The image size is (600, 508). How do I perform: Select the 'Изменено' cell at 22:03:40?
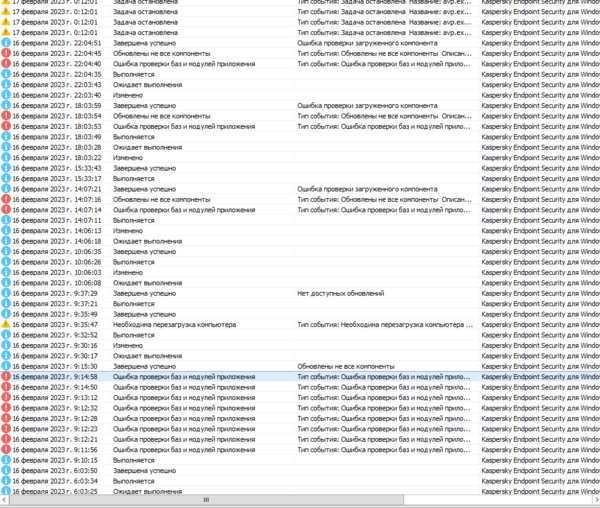(x=128, y=95)
